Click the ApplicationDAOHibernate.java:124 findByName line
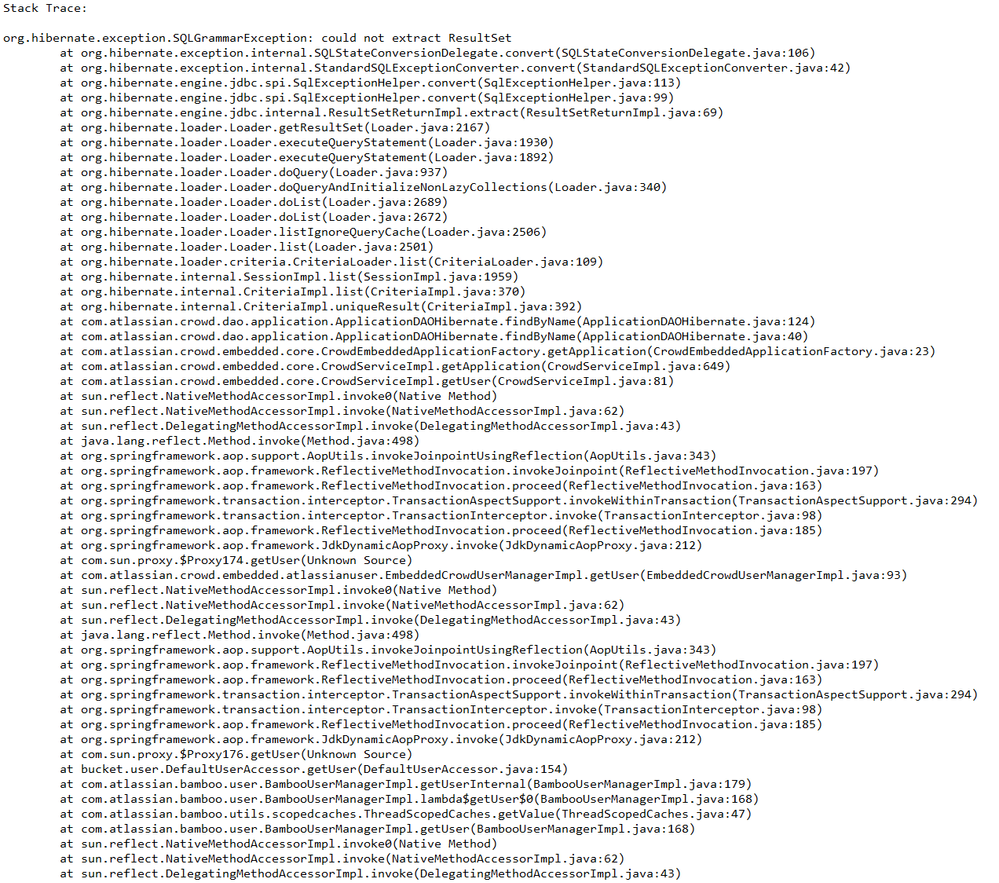 [x=438, y=322]
